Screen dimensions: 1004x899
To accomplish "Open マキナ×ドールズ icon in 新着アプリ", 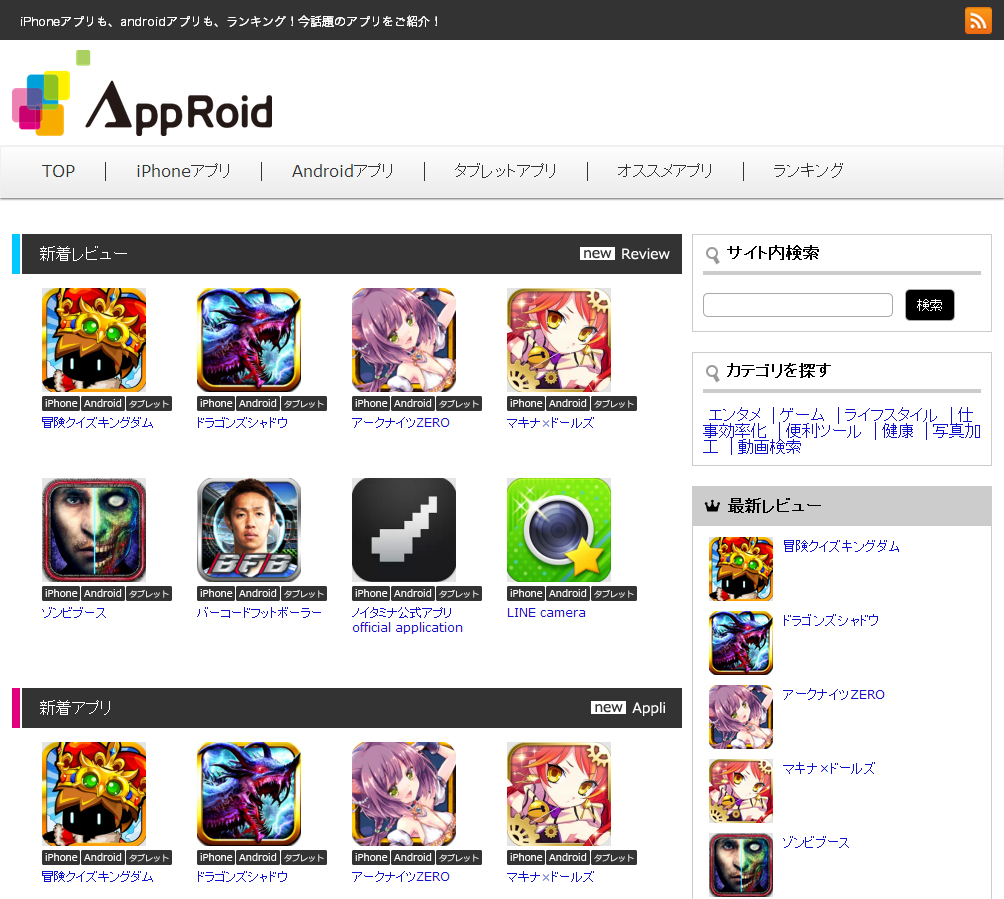I will (x=559, y=794).
